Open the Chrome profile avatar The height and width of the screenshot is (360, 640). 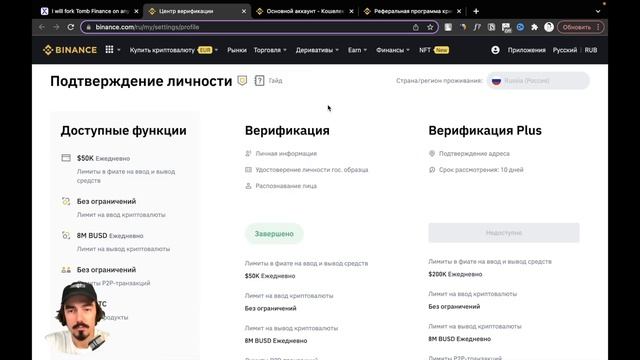click(x=549, y=27)
